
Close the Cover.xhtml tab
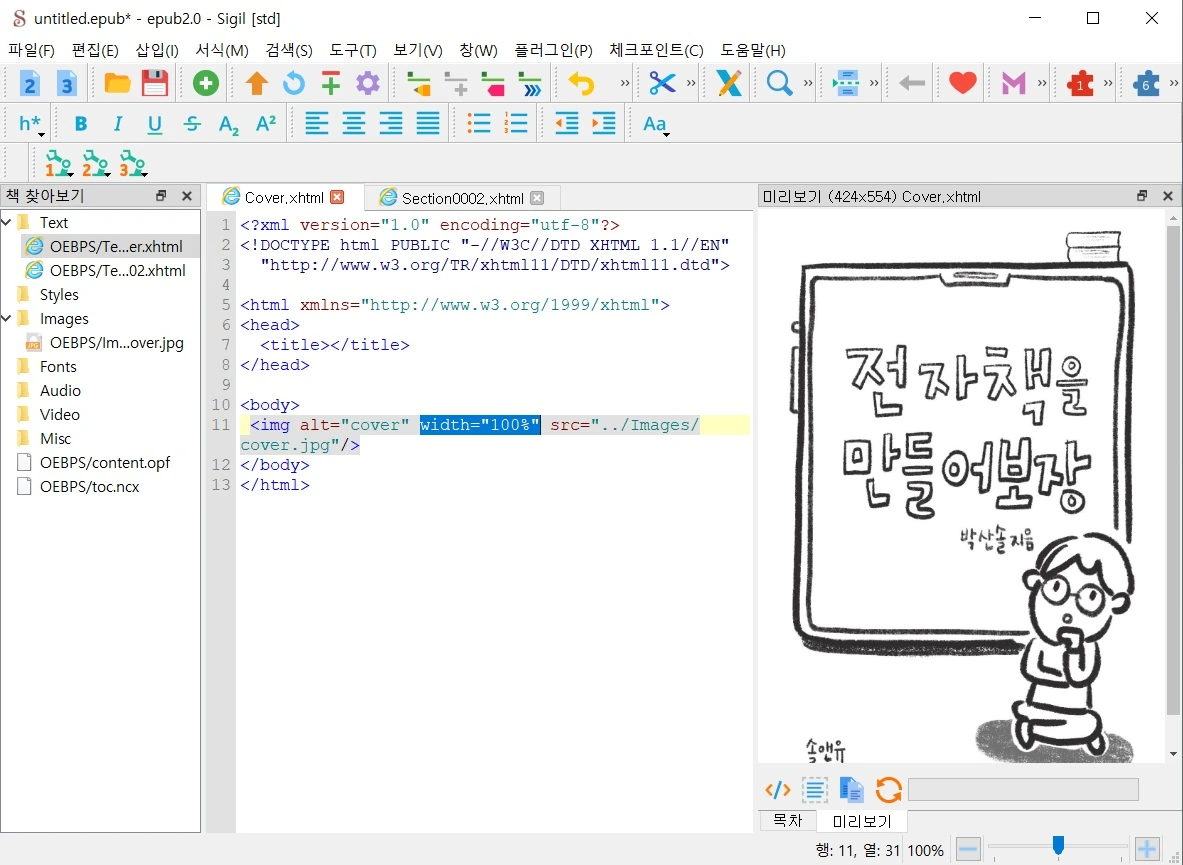(x=337, y=197)
